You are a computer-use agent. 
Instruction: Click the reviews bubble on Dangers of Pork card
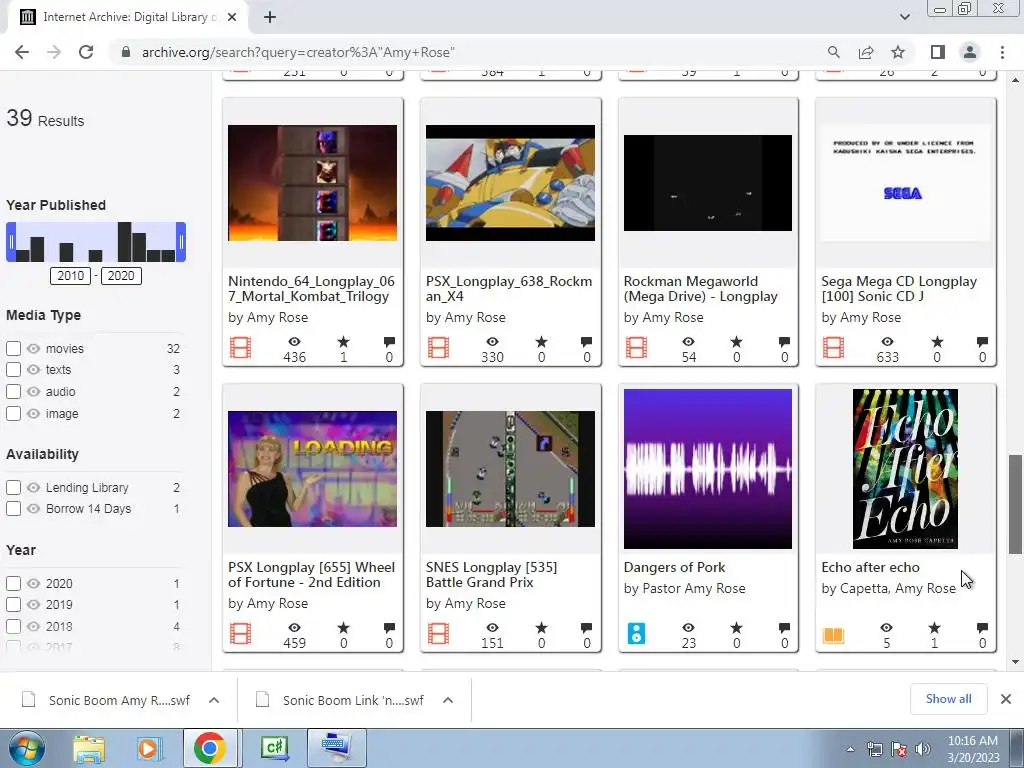[x=784, y=628]
